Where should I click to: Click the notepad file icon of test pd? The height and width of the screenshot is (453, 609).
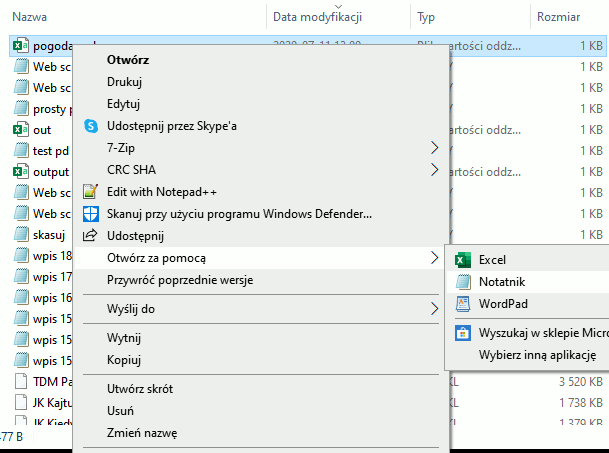pos(21,150)
